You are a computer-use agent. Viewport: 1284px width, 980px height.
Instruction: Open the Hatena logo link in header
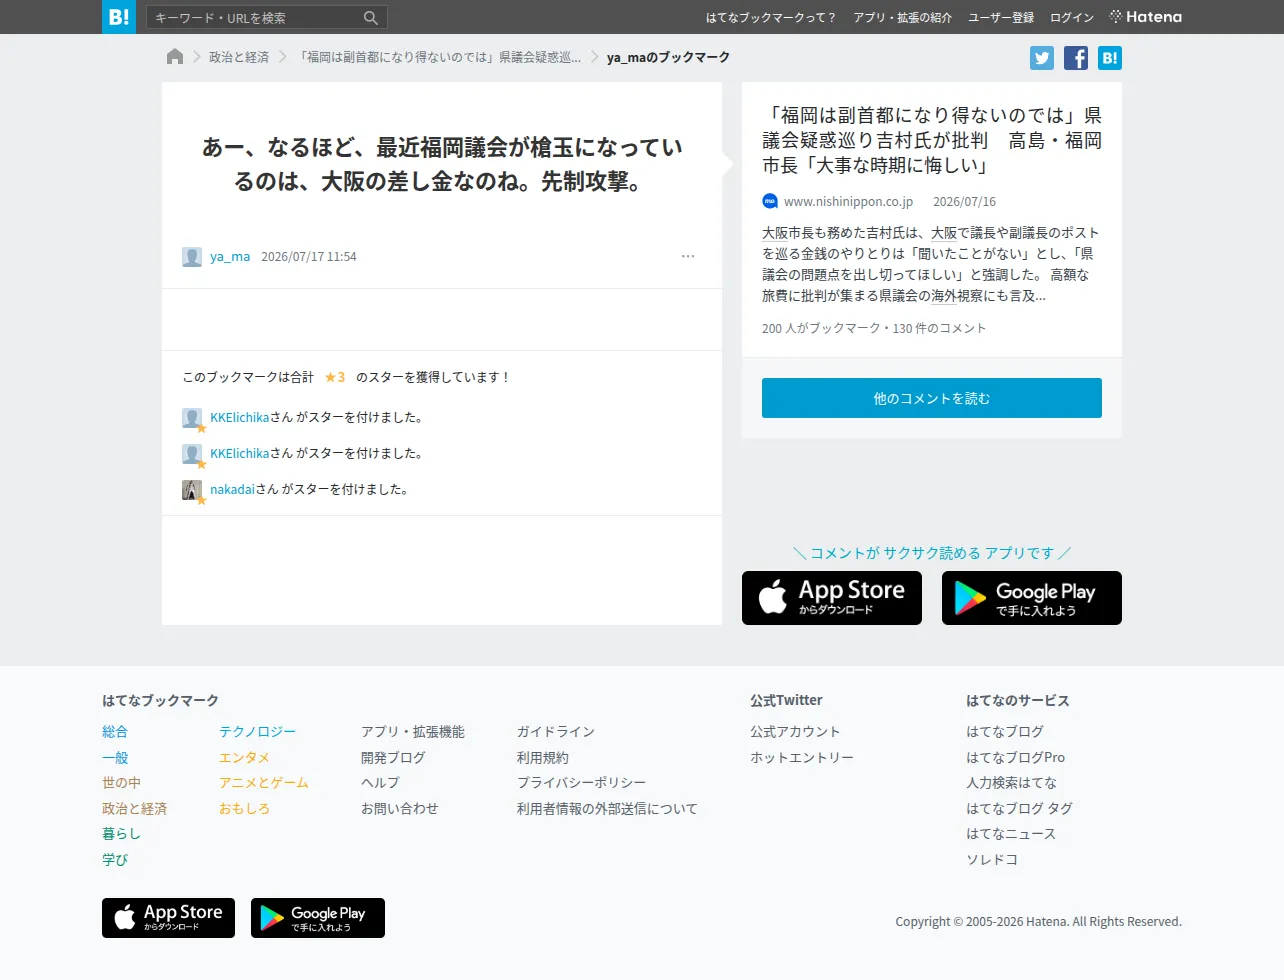(1146, 17)
